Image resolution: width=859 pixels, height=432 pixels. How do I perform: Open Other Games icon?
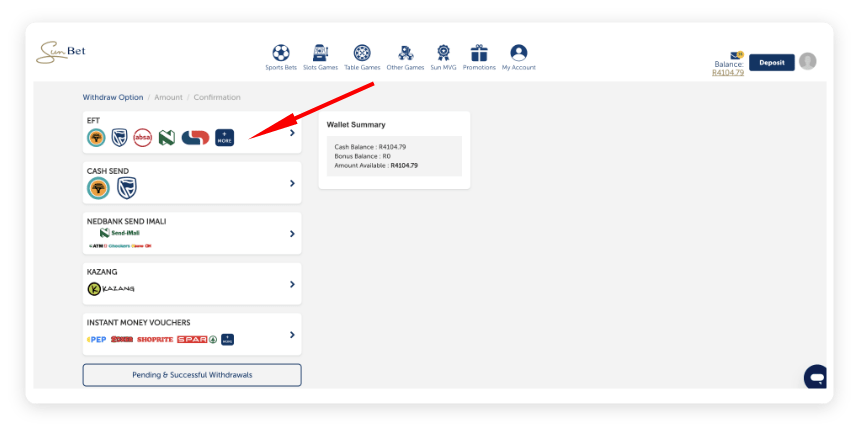(x=405, y=53)
